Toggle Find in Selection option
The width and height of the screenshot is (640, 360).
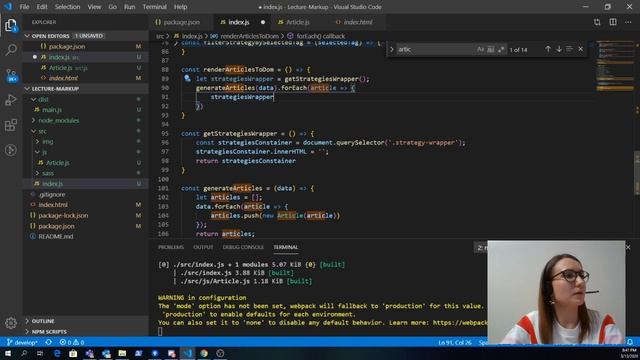[x=569, y=49]
